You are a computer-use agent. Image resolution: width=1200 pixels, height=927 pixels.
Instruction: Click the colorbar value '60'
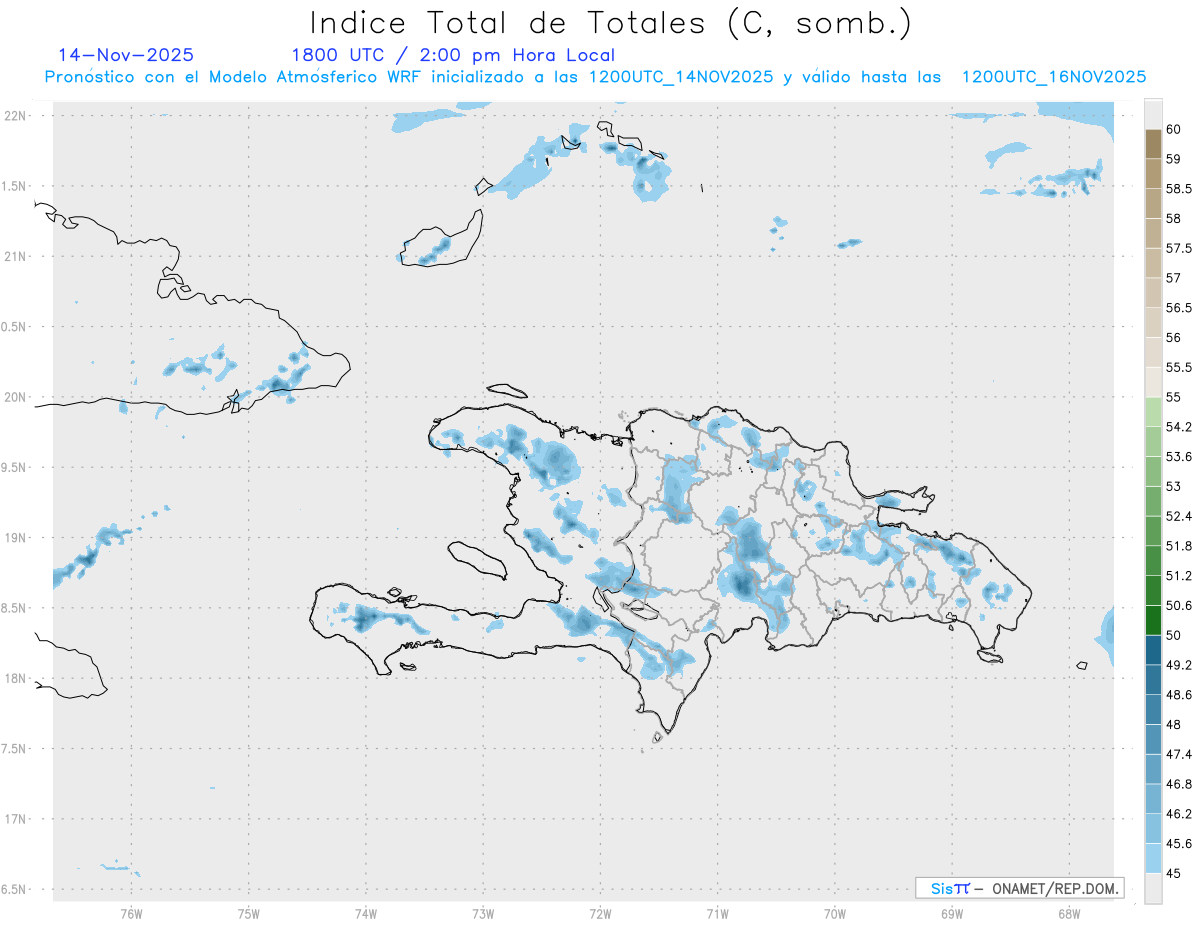(x=1173, y=129)
